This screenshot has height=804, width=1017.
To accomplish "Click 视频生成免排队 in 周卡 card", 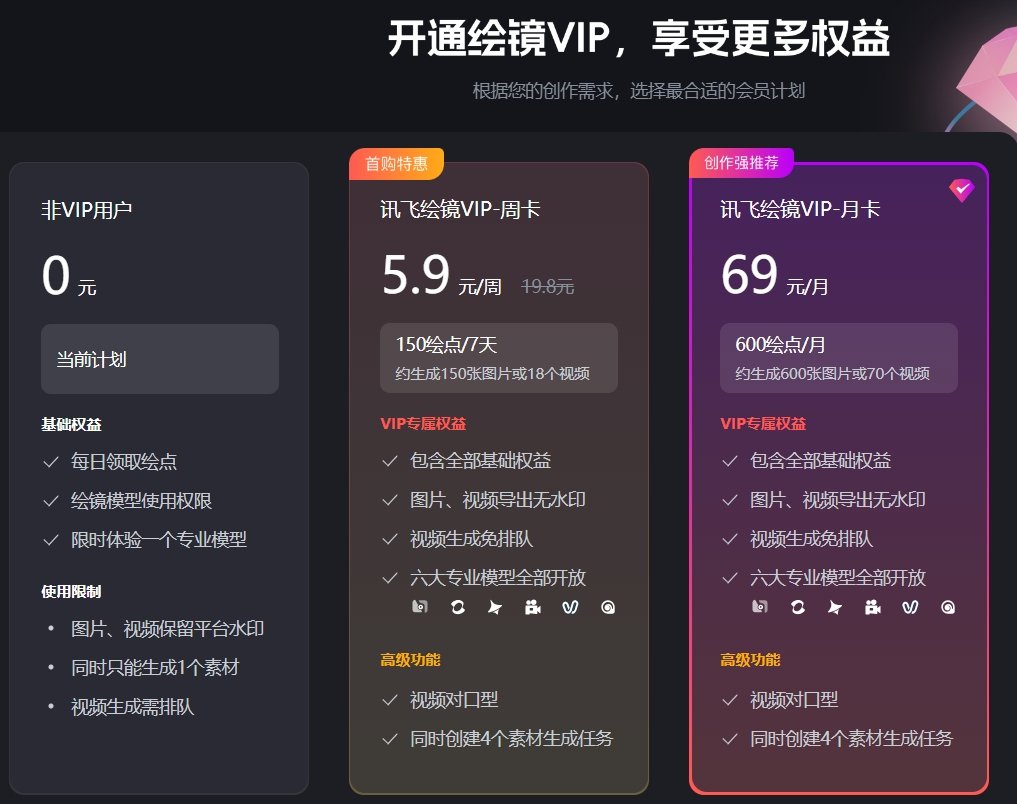I will point(471,538).
